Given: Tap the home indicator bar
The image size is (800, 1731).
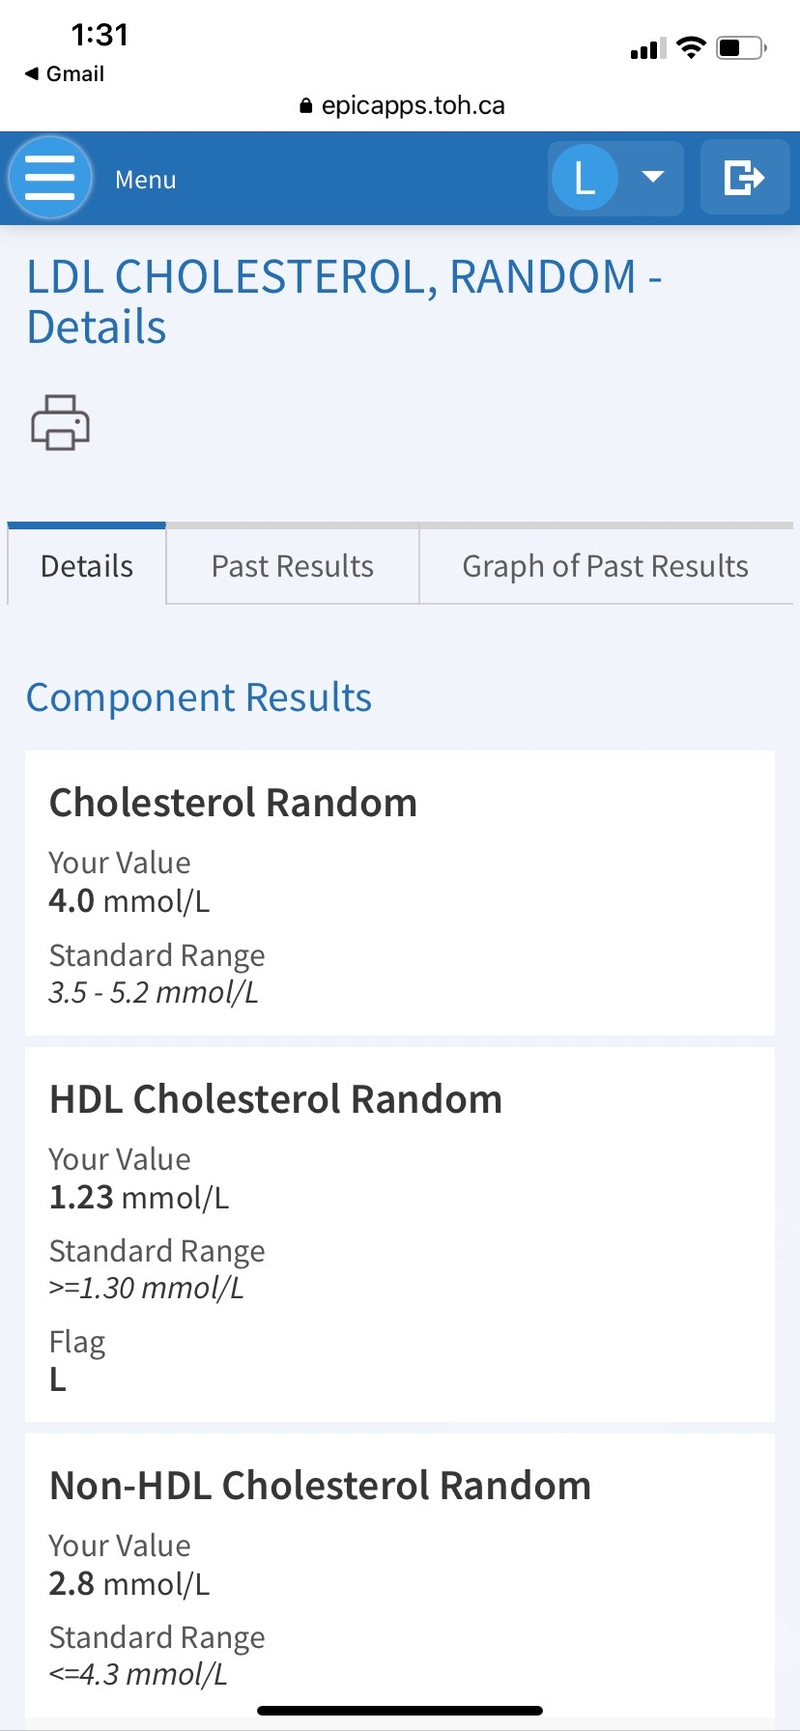Looking at the screenshot, I should [400, 1711].
